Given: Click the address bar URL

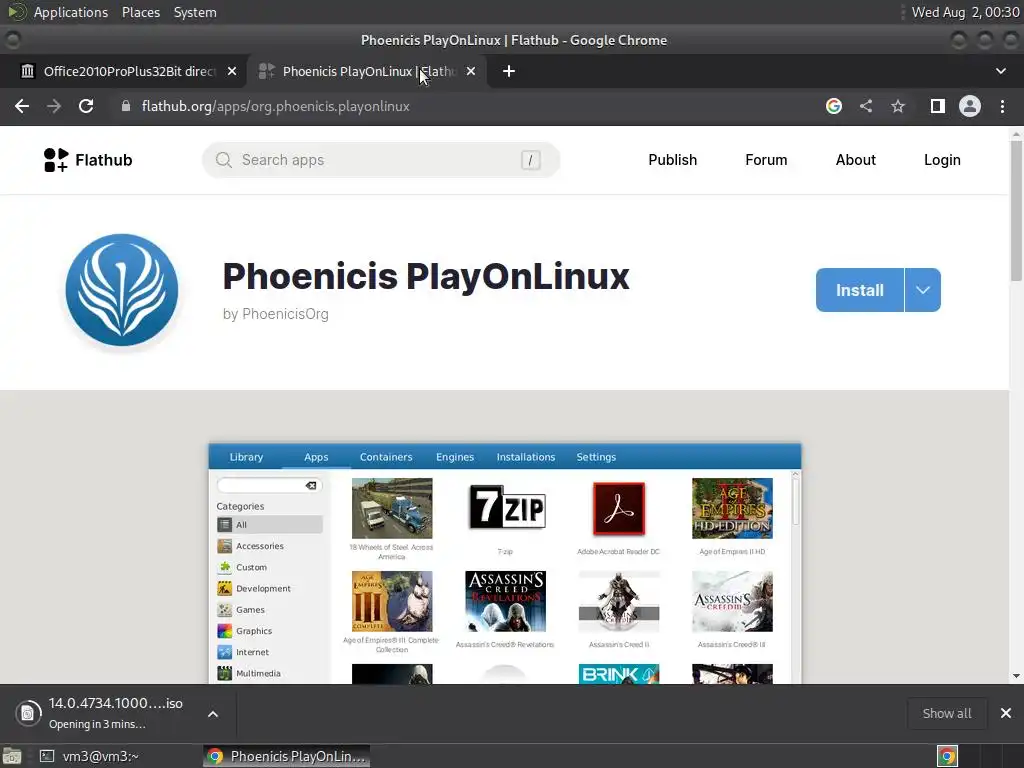Looking at the screenshot, I should 276,106.
